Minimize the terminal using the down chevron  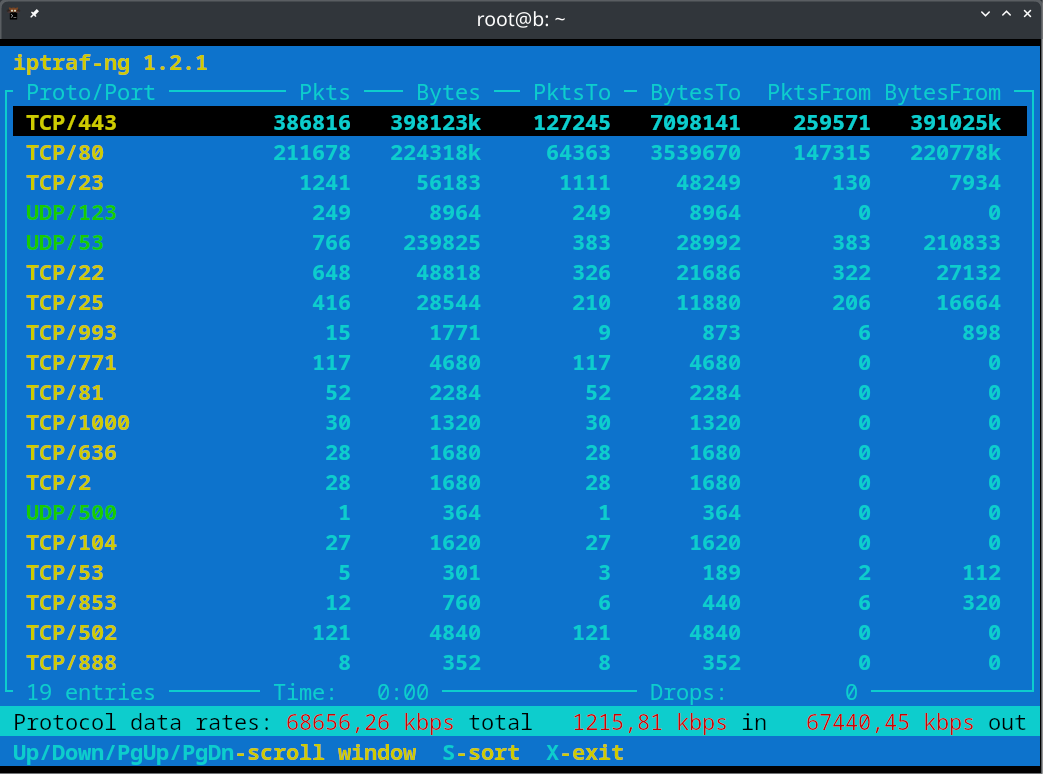point(986,14)
